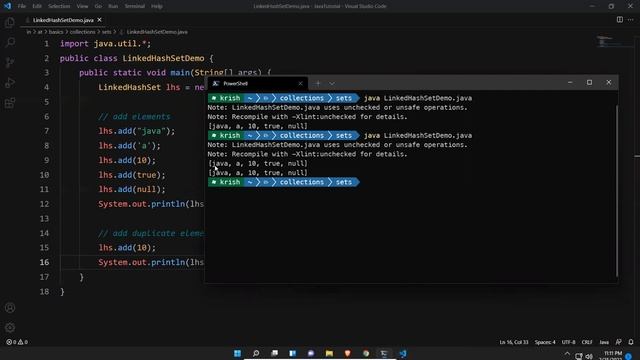Open the View menu
Viewport: 640px width, 360px height.
[x=82, y=6]
